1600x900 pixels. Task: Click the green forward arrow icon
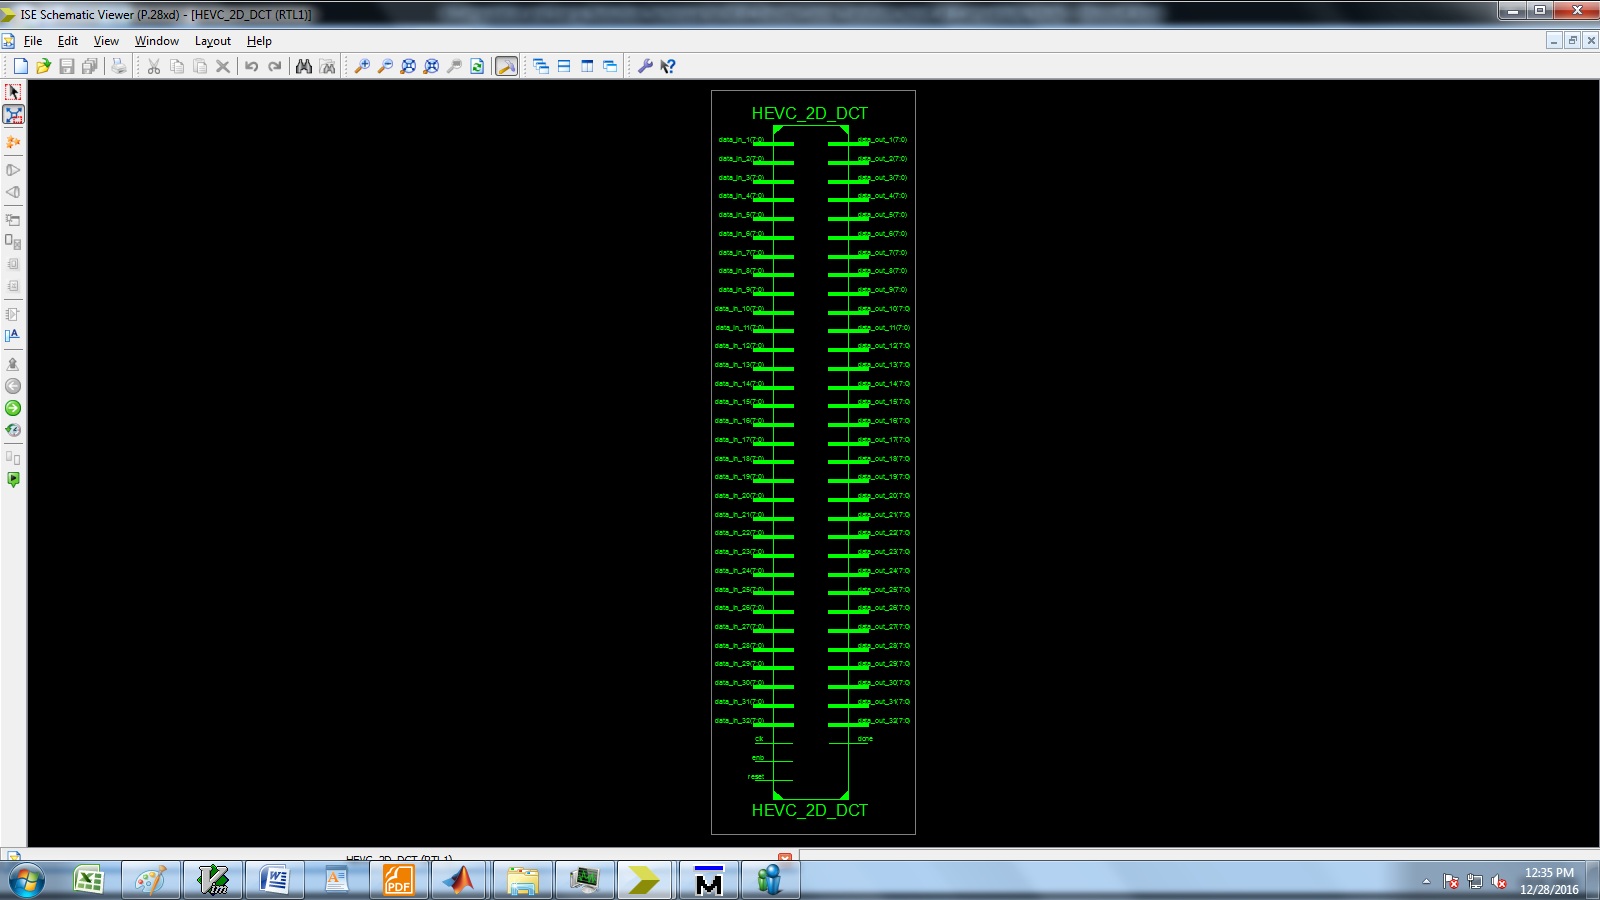[x=13, y=408]
